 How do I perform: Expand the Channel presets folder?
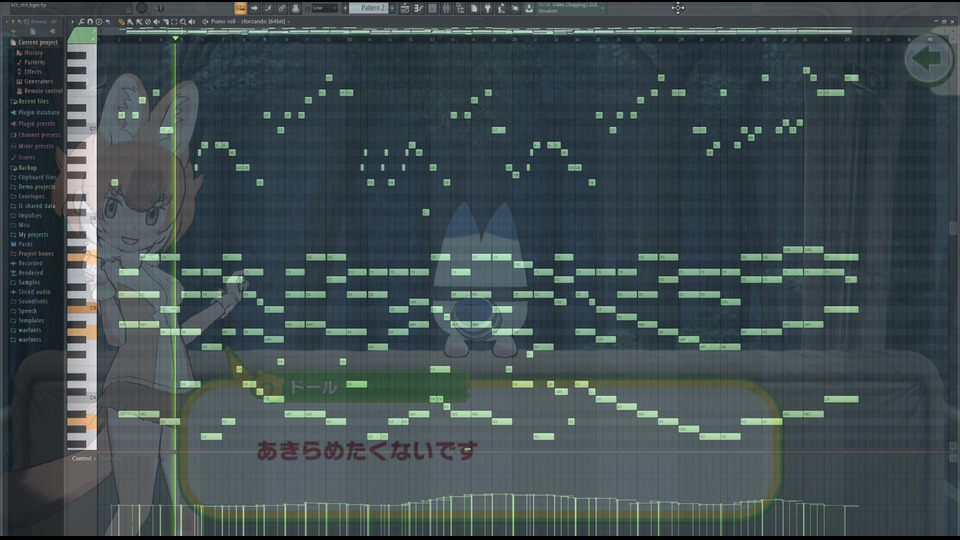[35, 135]
